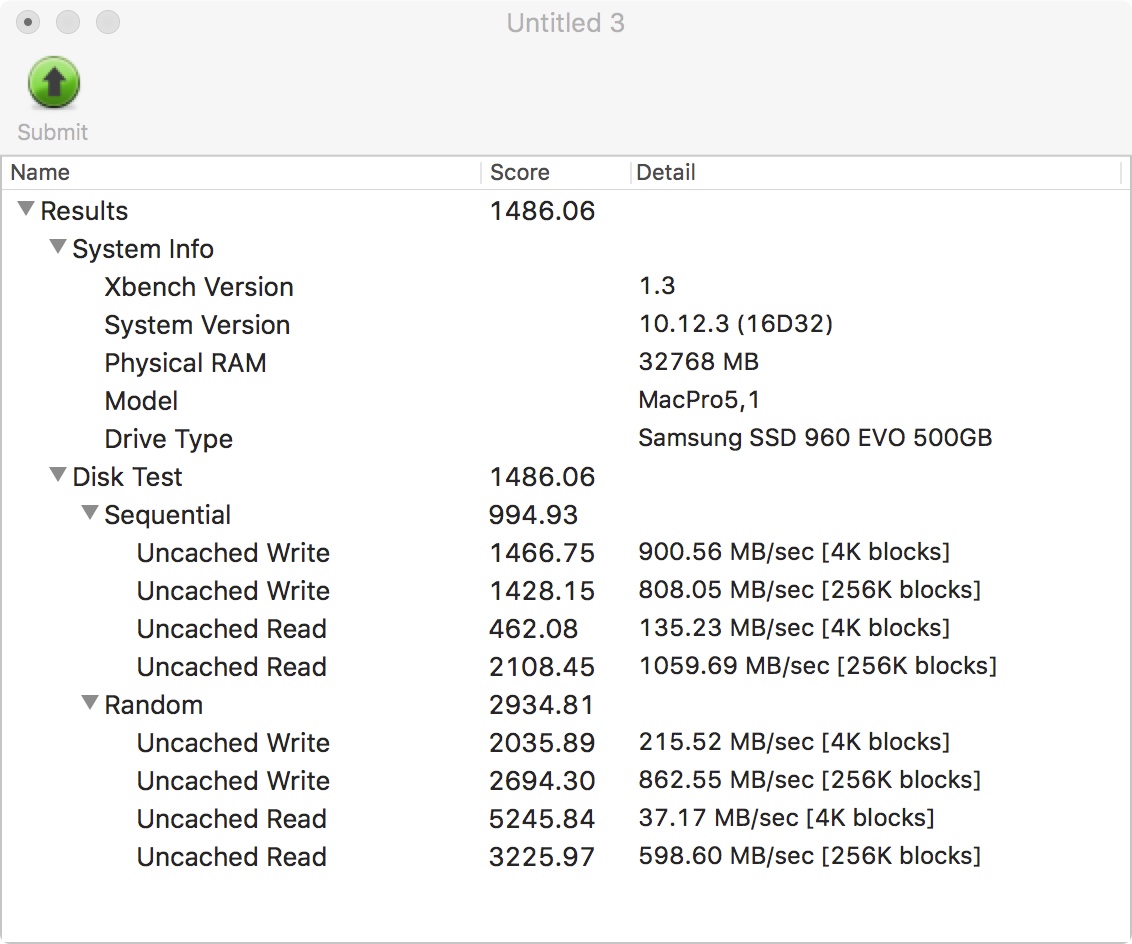Collapse the Disk Test group

pos(58,476)
